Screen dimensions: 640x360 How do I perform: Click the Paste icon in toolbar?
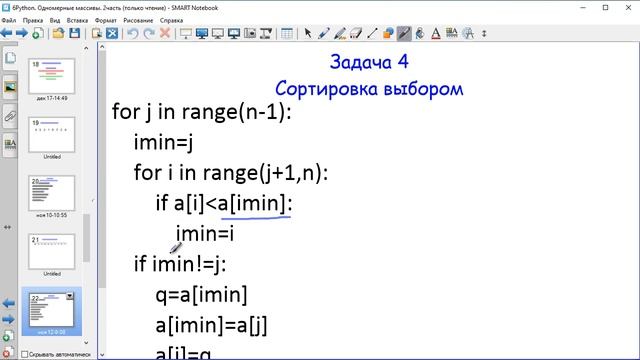(97, 33)
